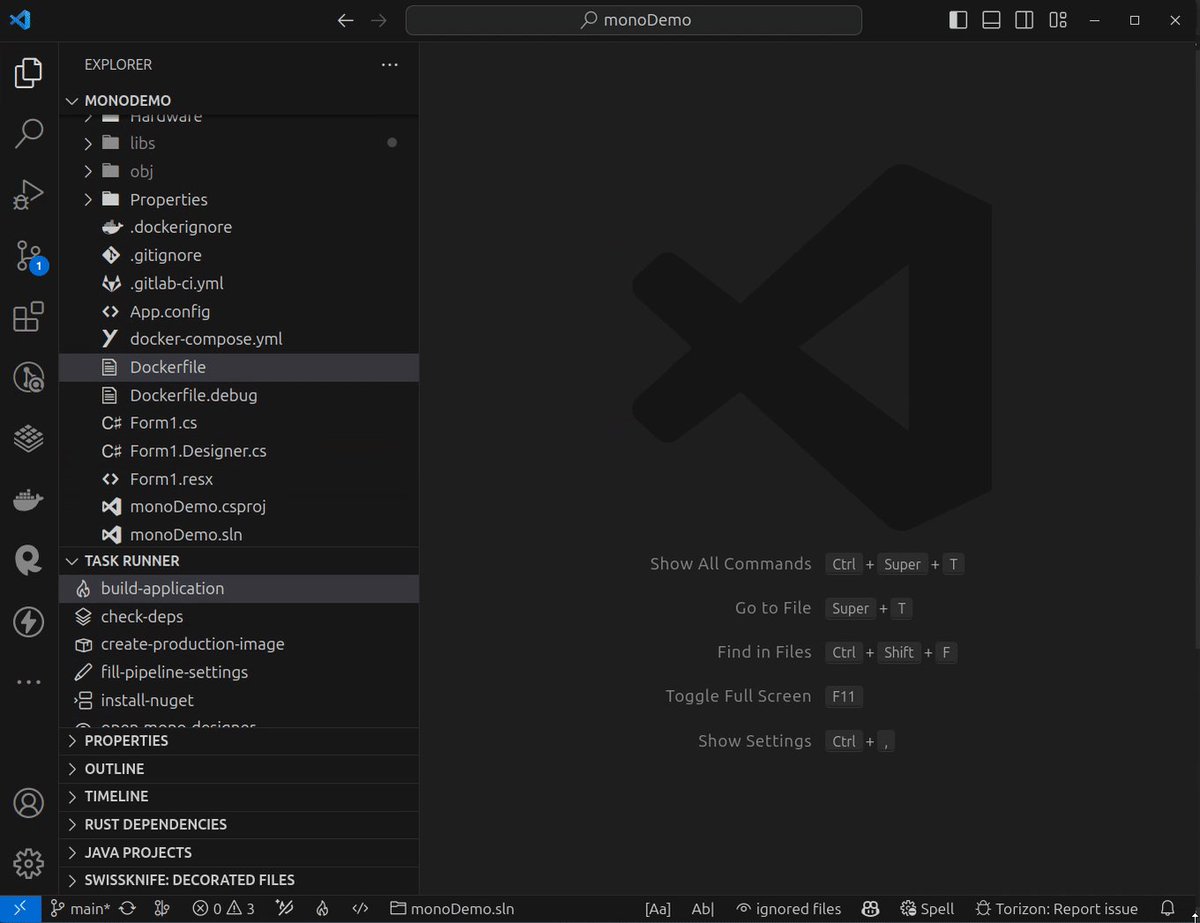Expand the PROPERTIES panel section

239,741
